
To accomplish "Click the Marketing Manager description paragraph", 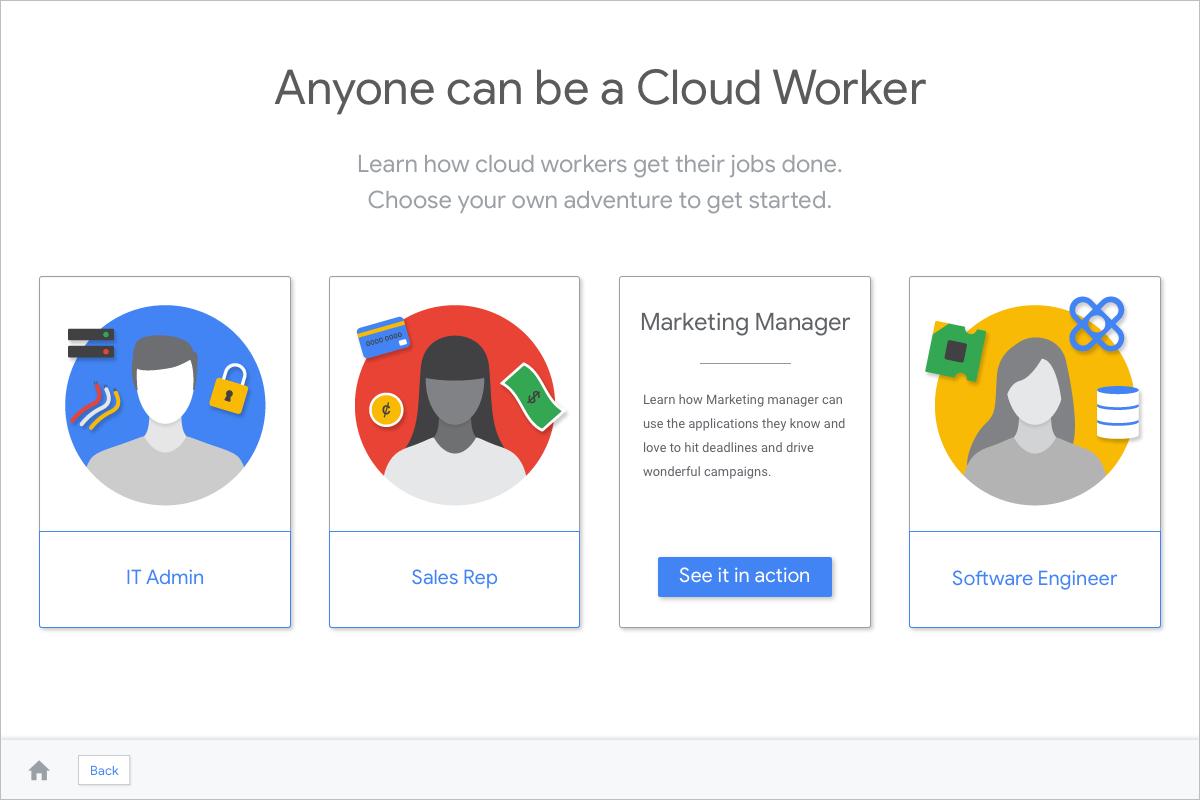I will [x=744, y=436].
